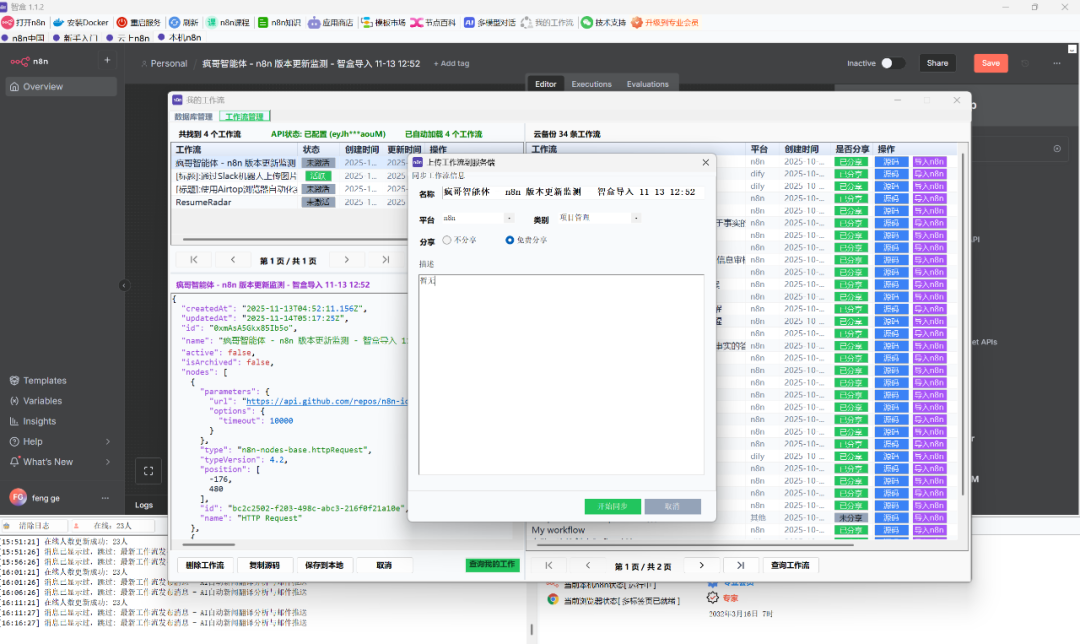Screen dimensions: 1080x644
Task: Expand the Help submenu in sidebar
Action: pos(107,442)
